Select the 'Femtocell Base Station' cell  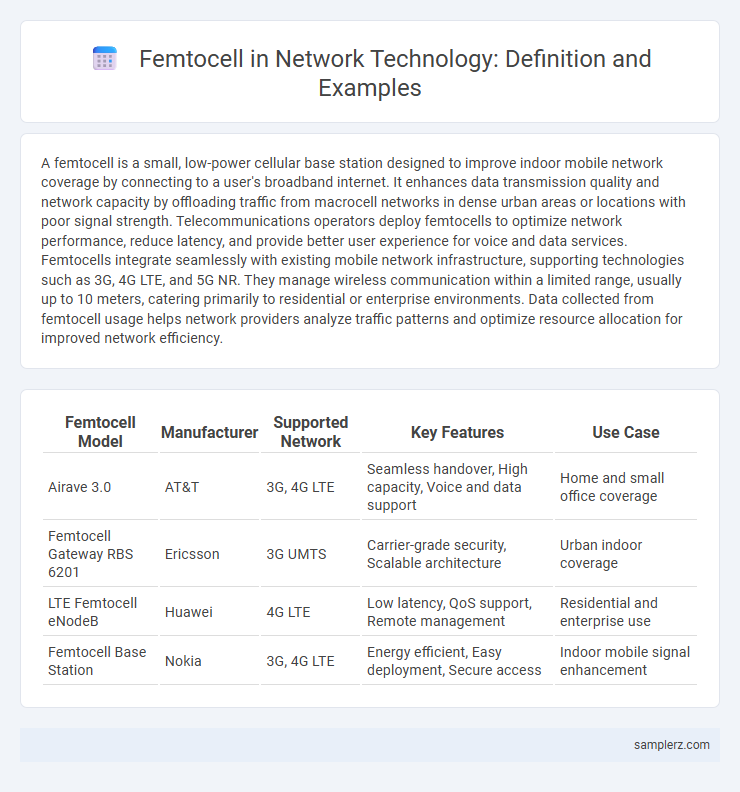click(x=100, y=661)
